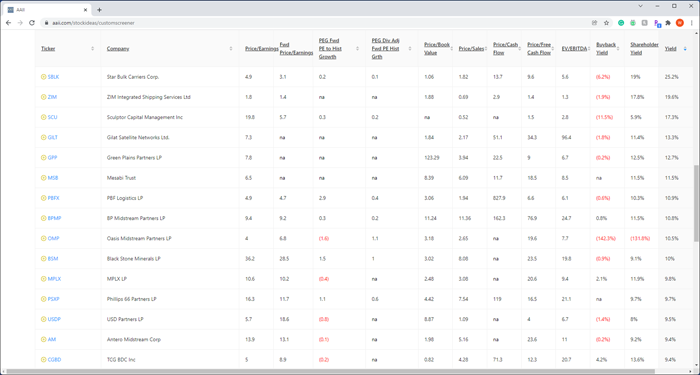Image resolution: width=700 pixels, height=375 pixels.
Task: Open the Chrome profile avatar
Action: point(679,23)
